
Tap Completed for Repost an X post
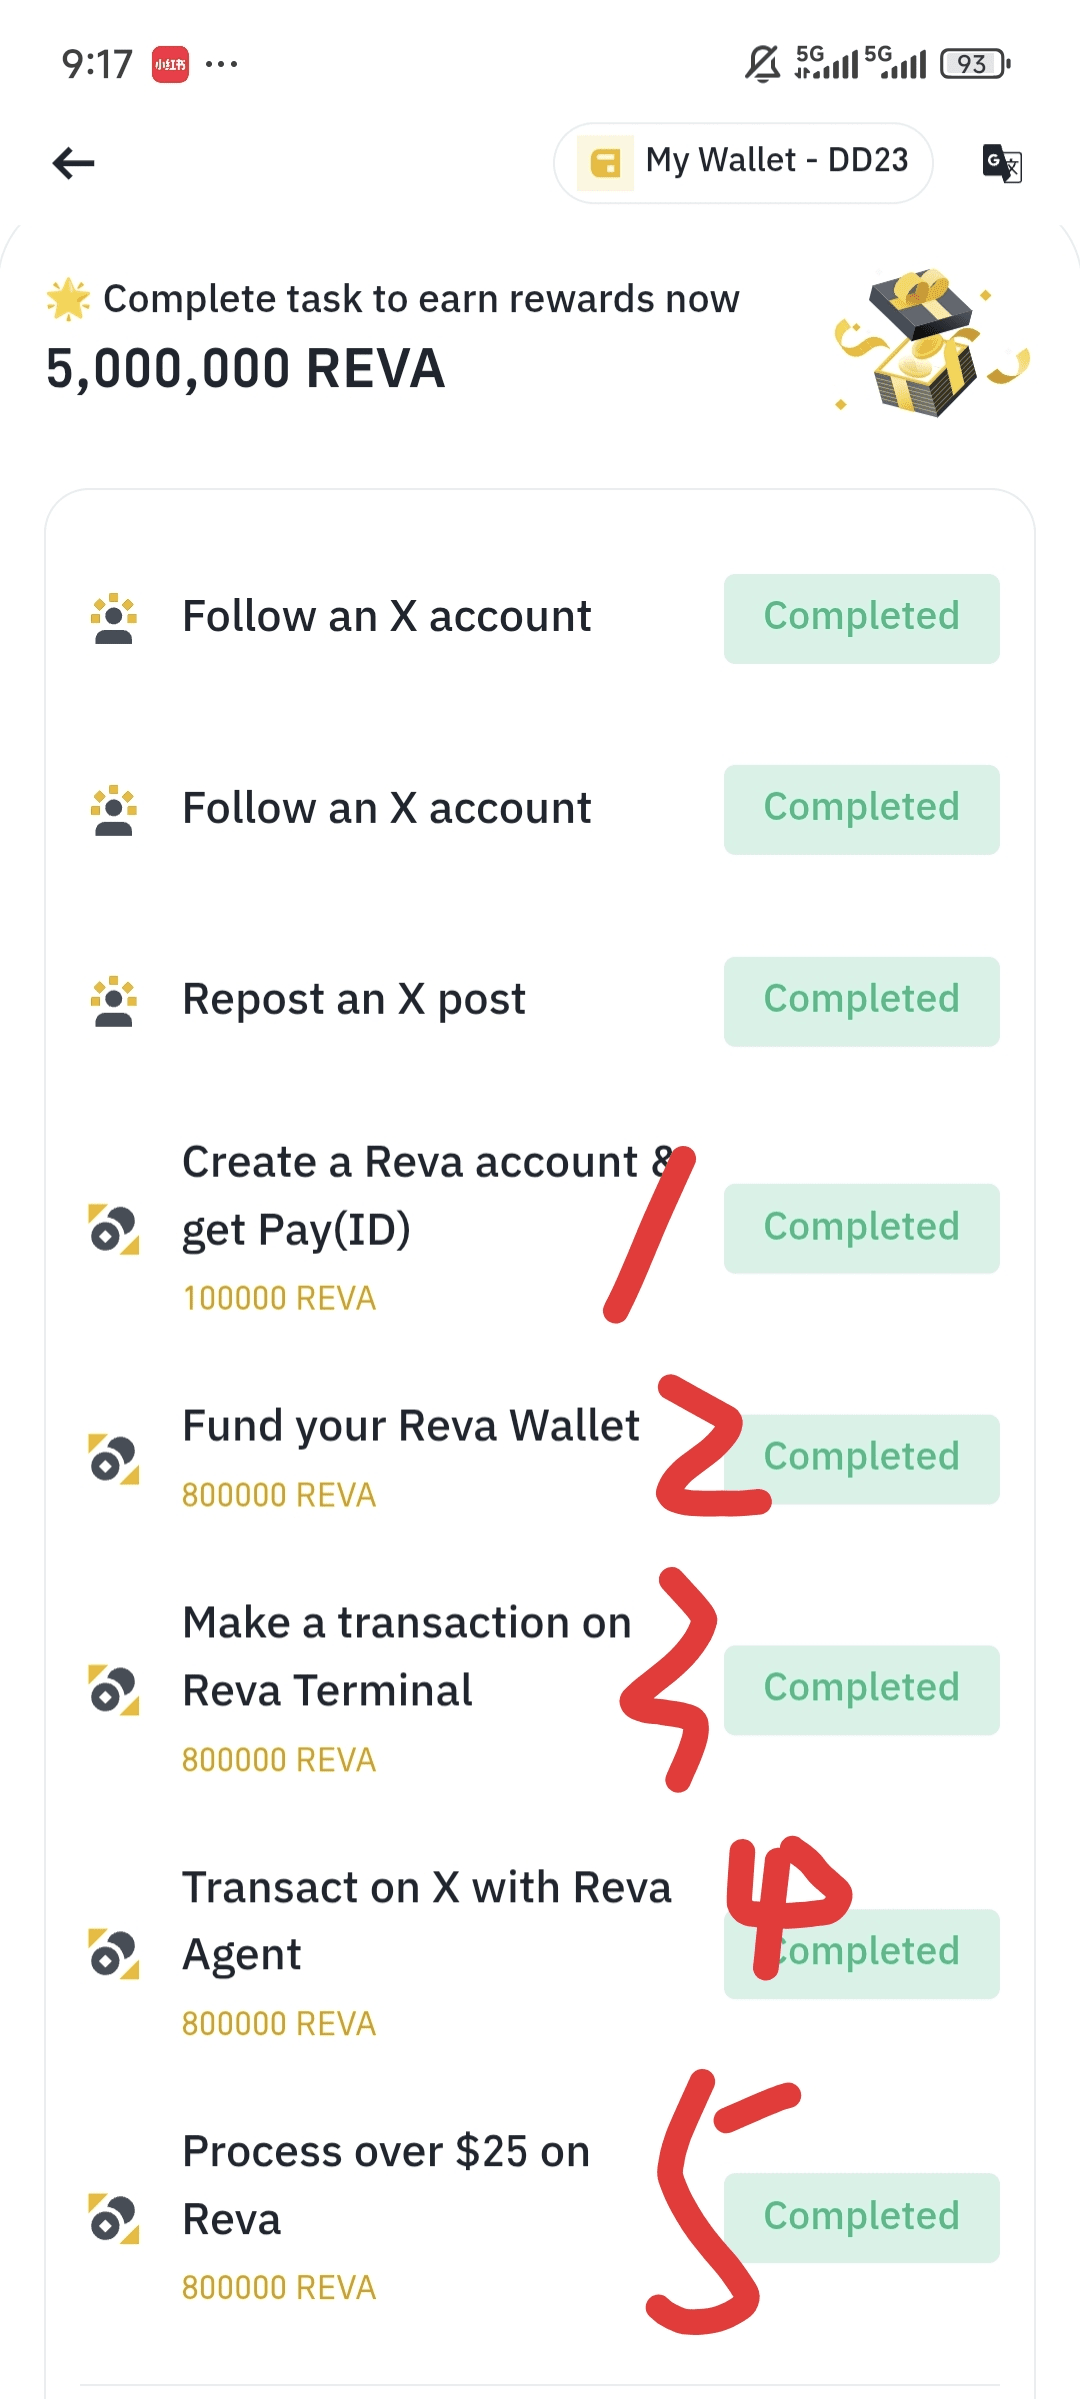861,1001
